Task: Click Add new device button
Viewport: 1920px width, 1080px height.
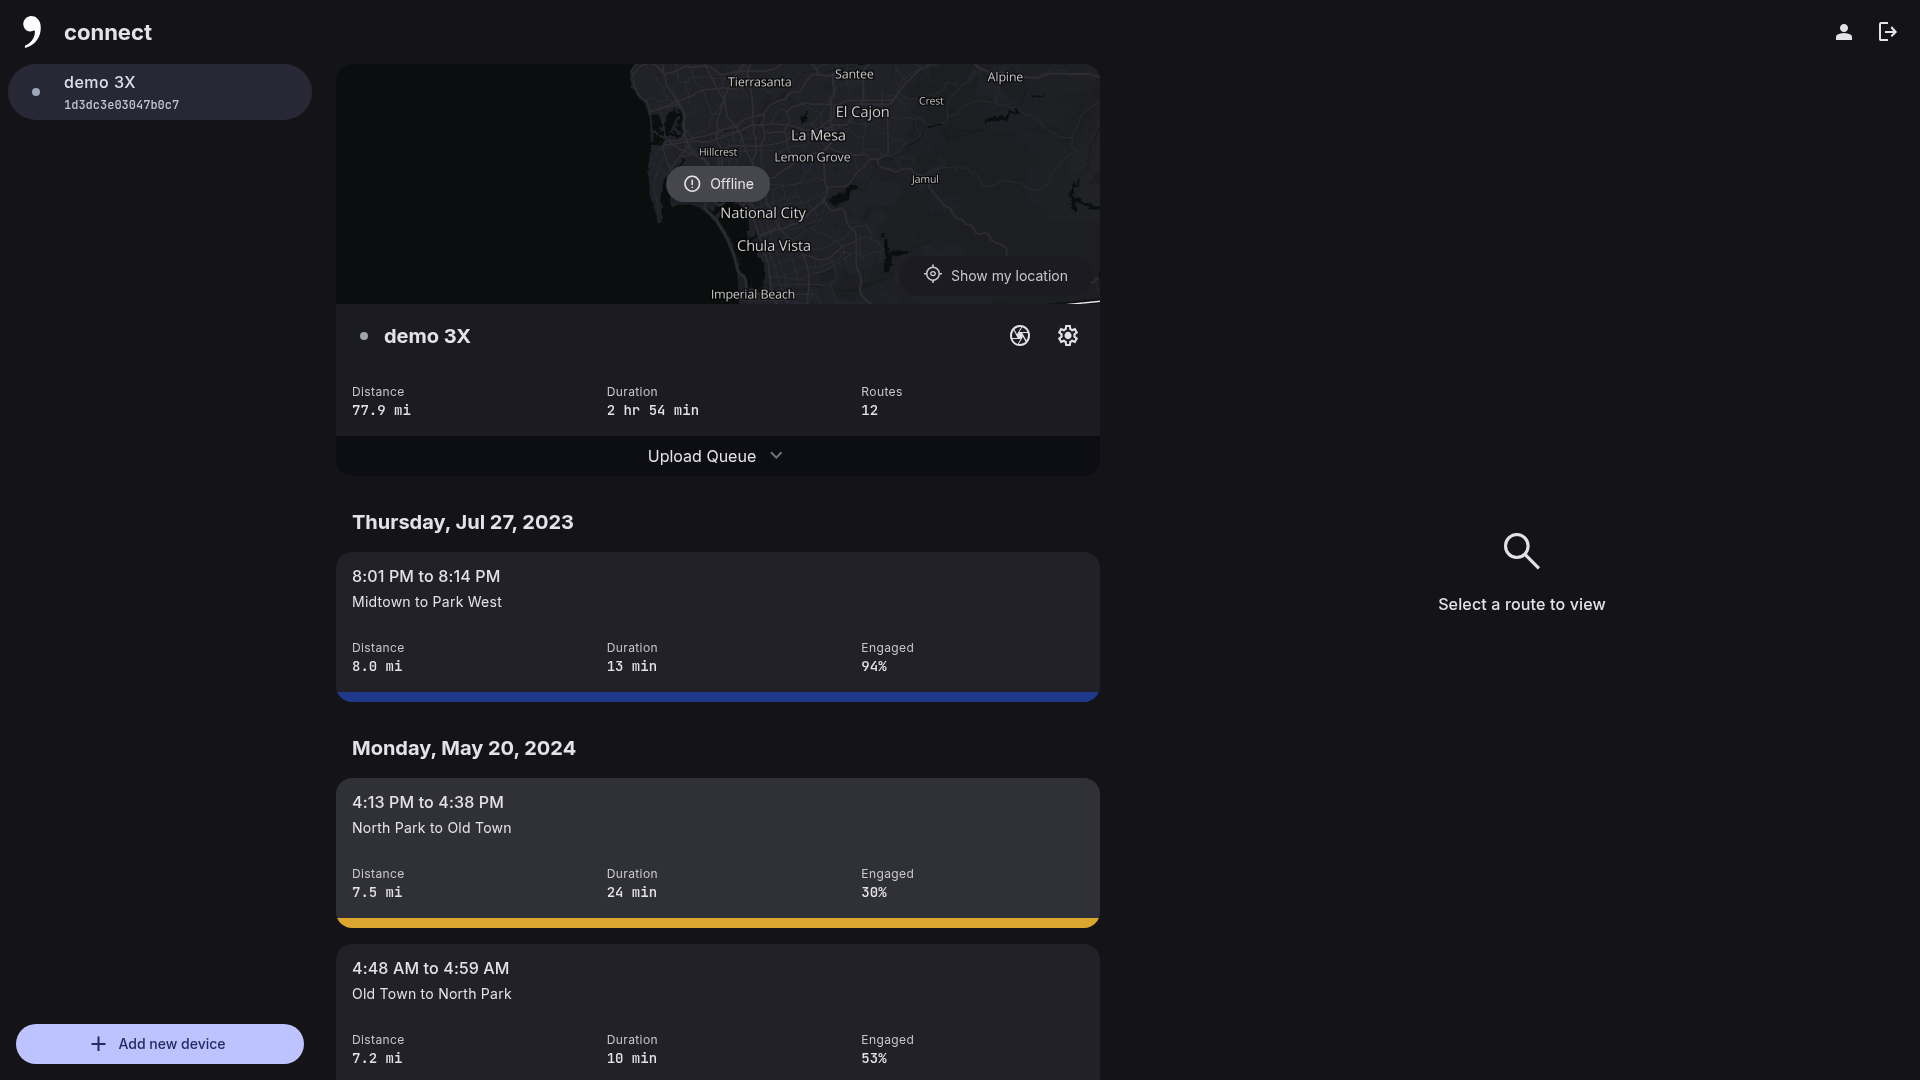Action: tap(160, 1044)
